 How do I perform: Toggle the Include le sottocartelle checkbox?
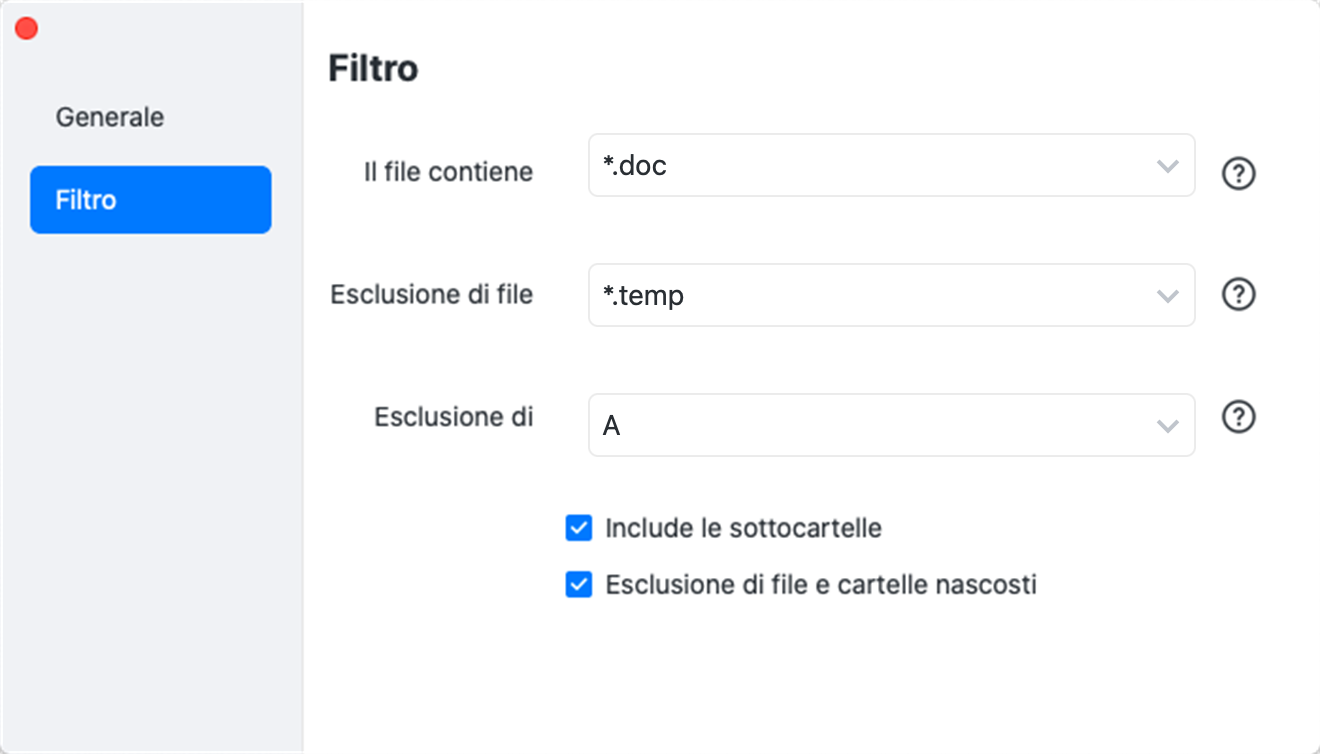[x=579, y=528]
